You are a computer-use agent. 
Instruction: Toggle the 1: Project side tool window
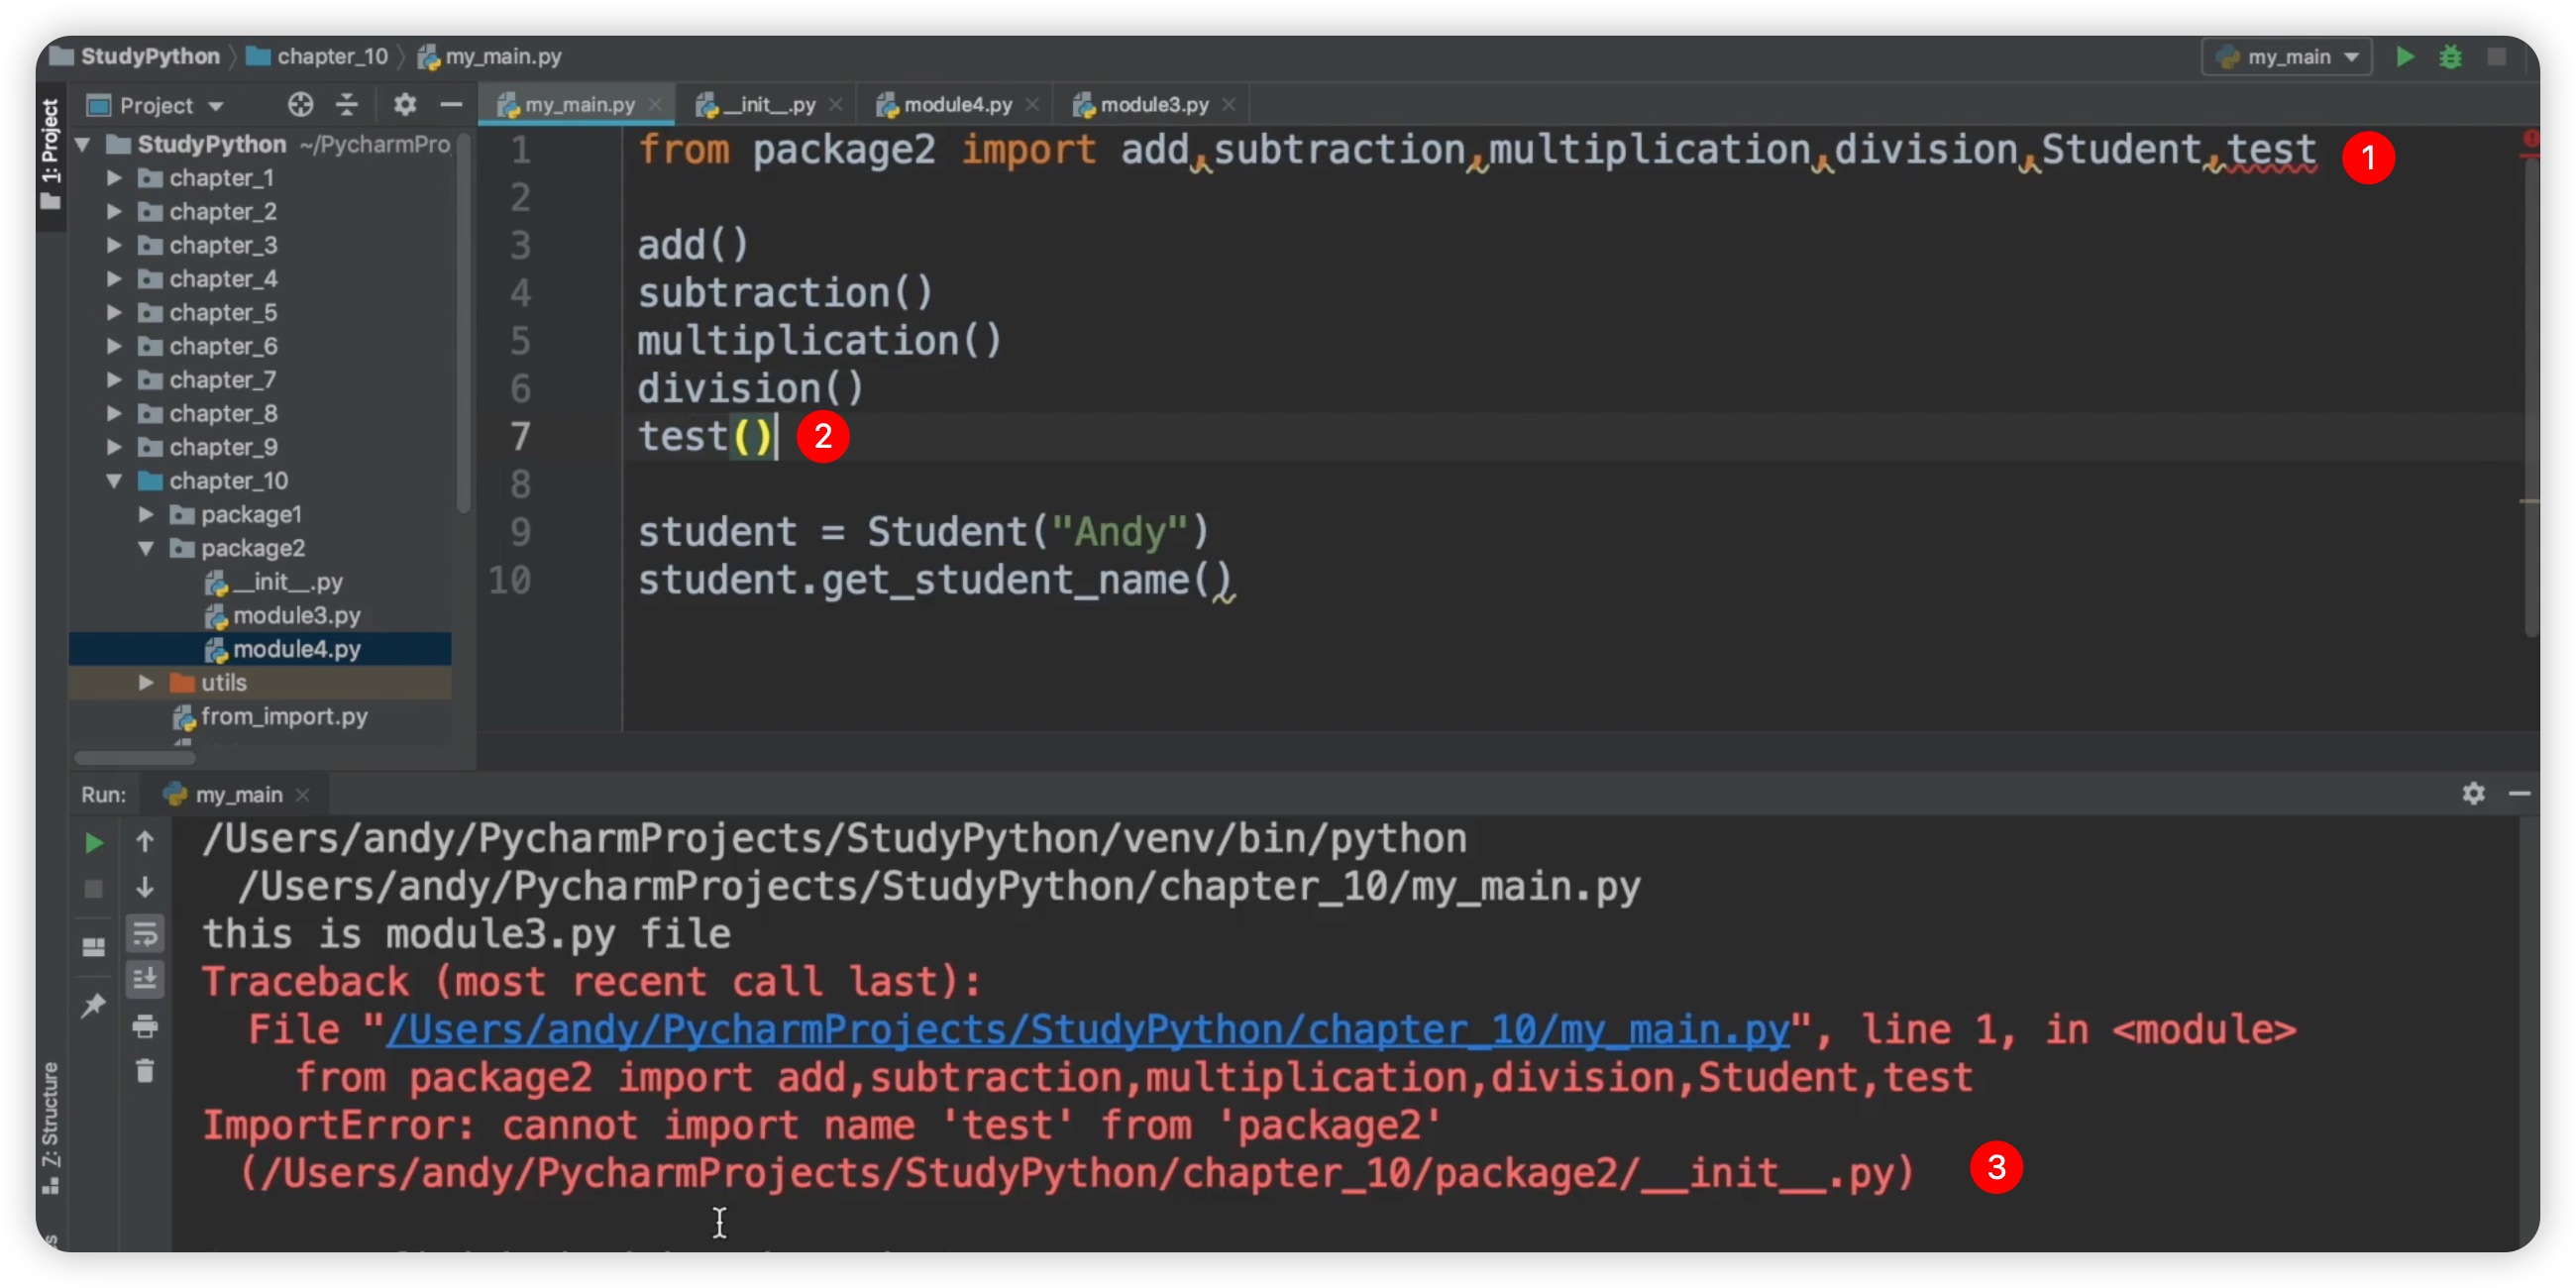50,154
